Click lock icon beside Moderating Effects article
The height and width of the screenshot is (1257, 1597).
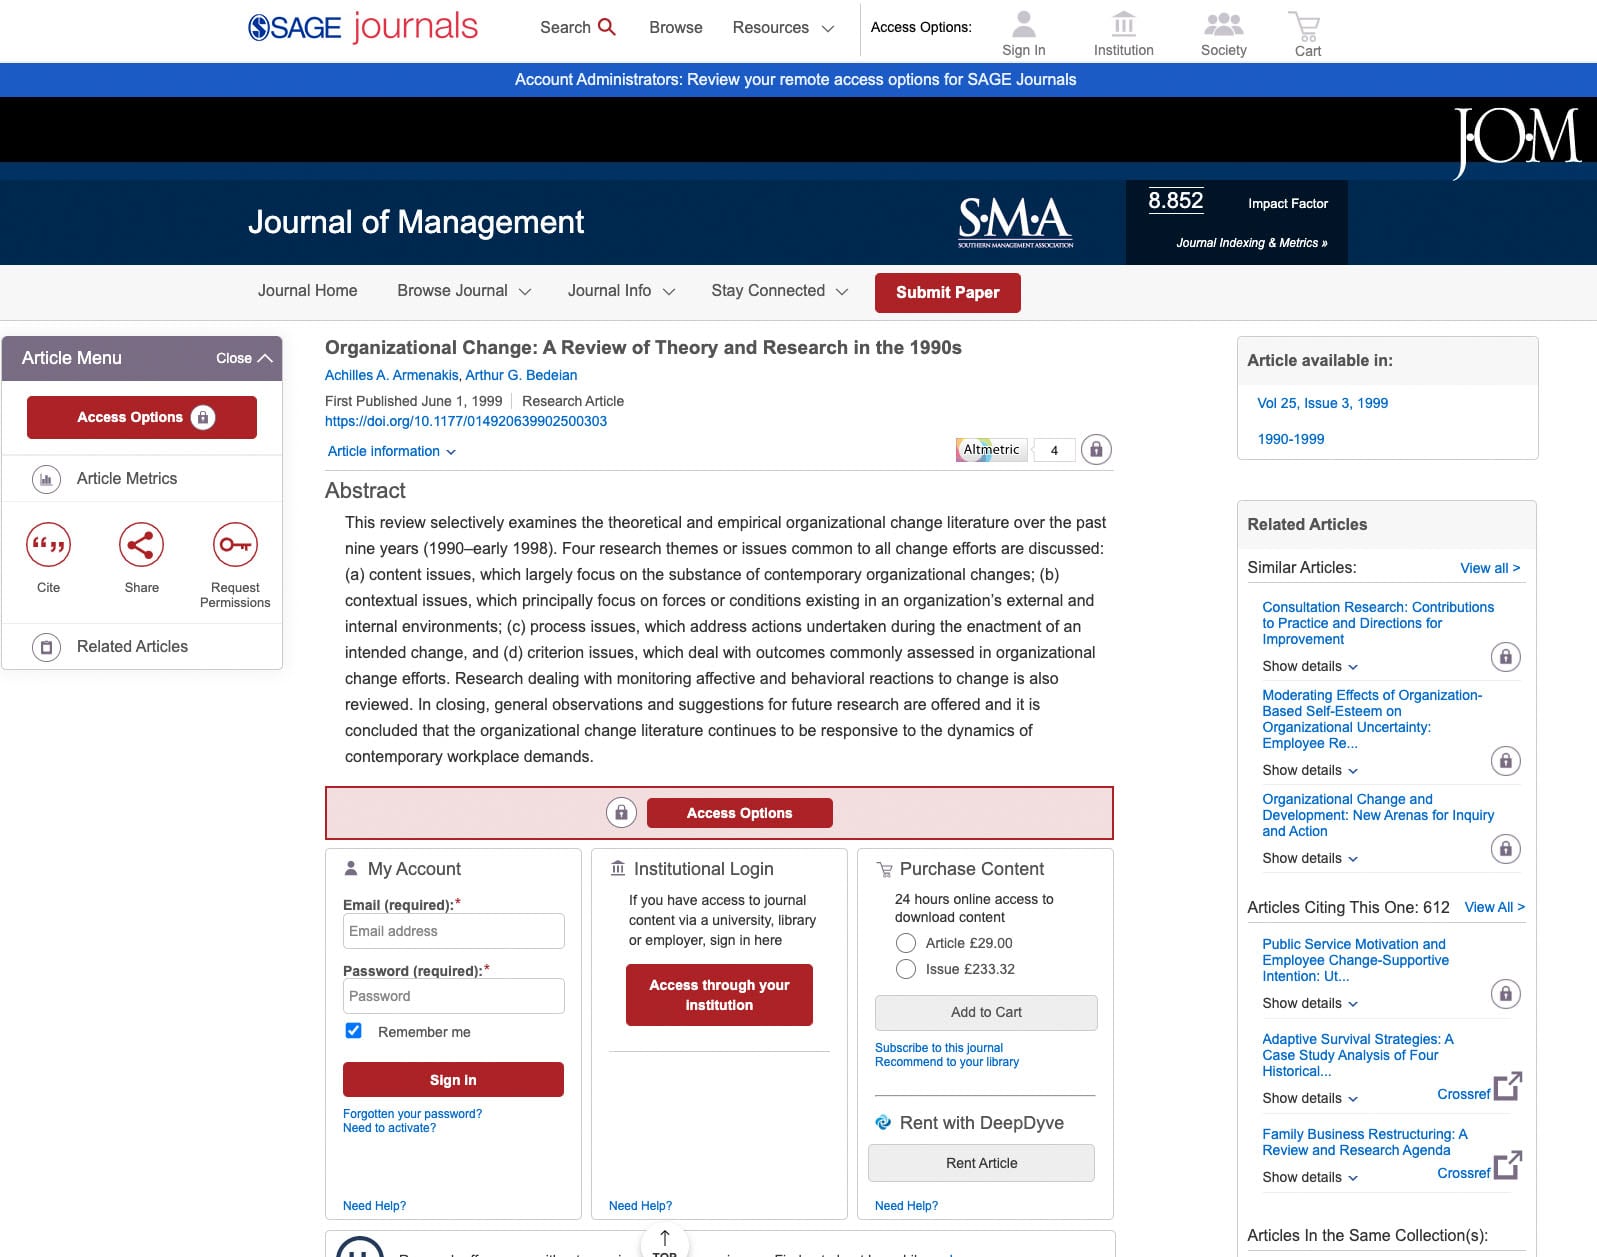1505,761
